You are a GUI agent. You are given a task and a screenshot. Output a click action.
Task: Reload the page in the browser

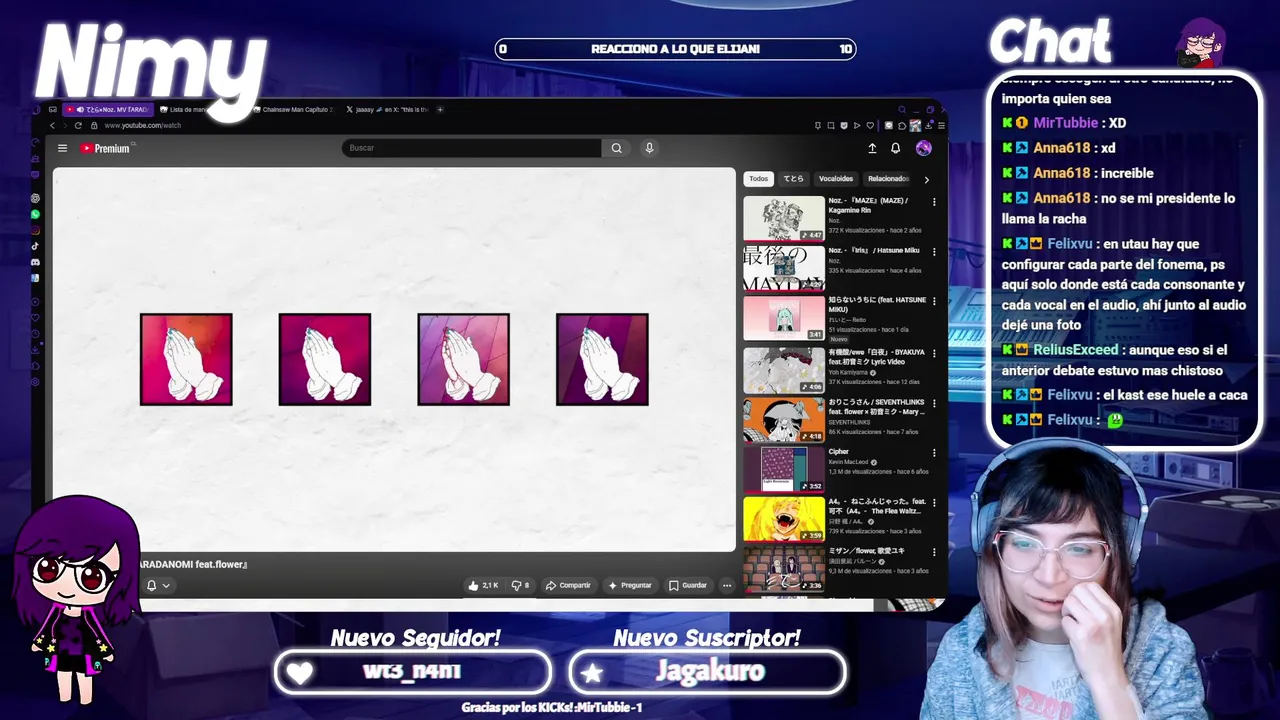(x=78, y=125)
